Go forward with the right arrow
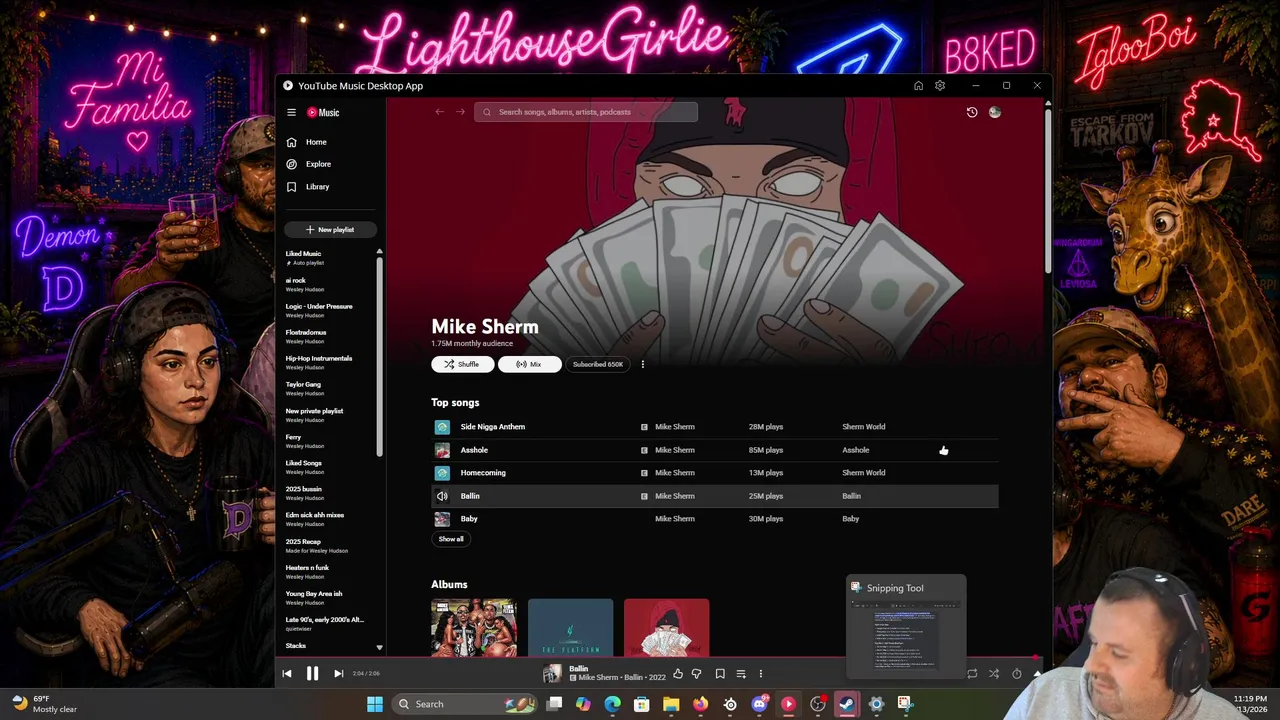This screenshot has height=720, width=1280. (x=460, y=112)
